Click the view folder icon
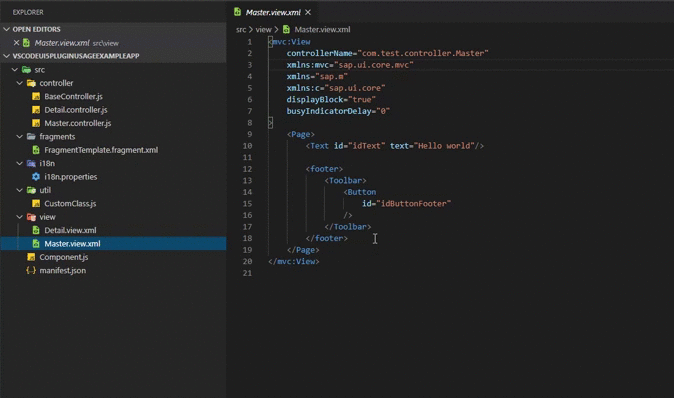This screenshot has width=674, height=398. coord(31,217)
